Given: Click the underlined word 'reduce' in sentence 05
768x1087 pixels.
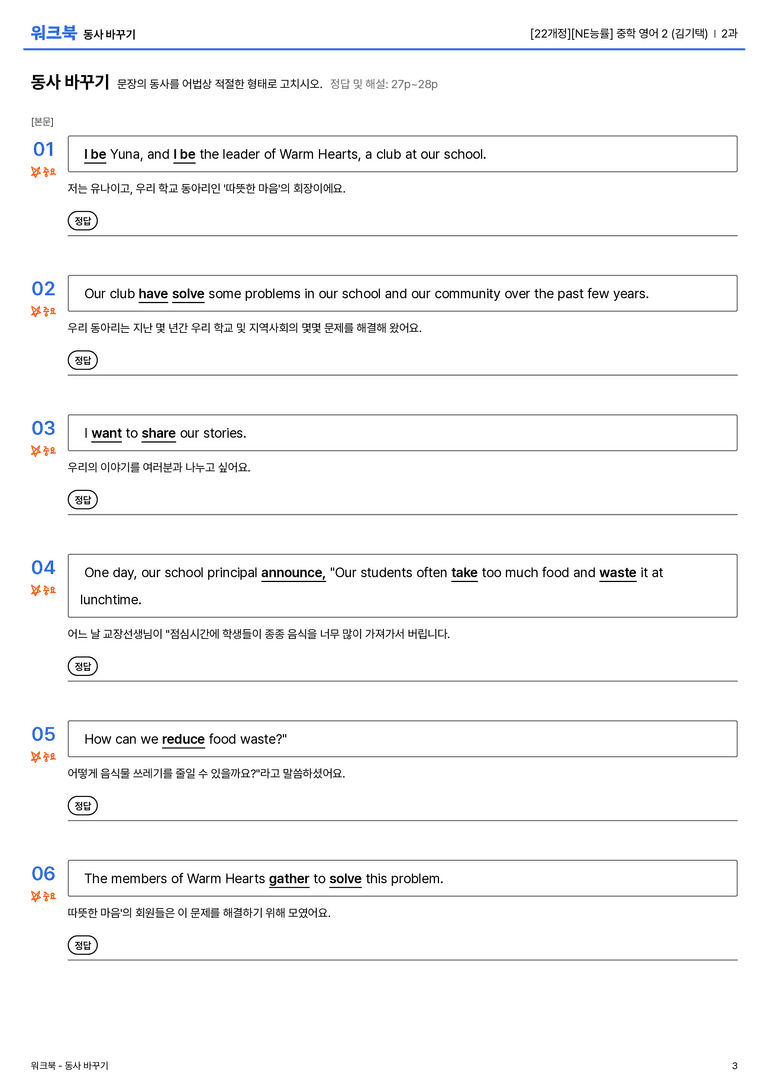Looking at the screenshot, I should click(x=183, y=740).
